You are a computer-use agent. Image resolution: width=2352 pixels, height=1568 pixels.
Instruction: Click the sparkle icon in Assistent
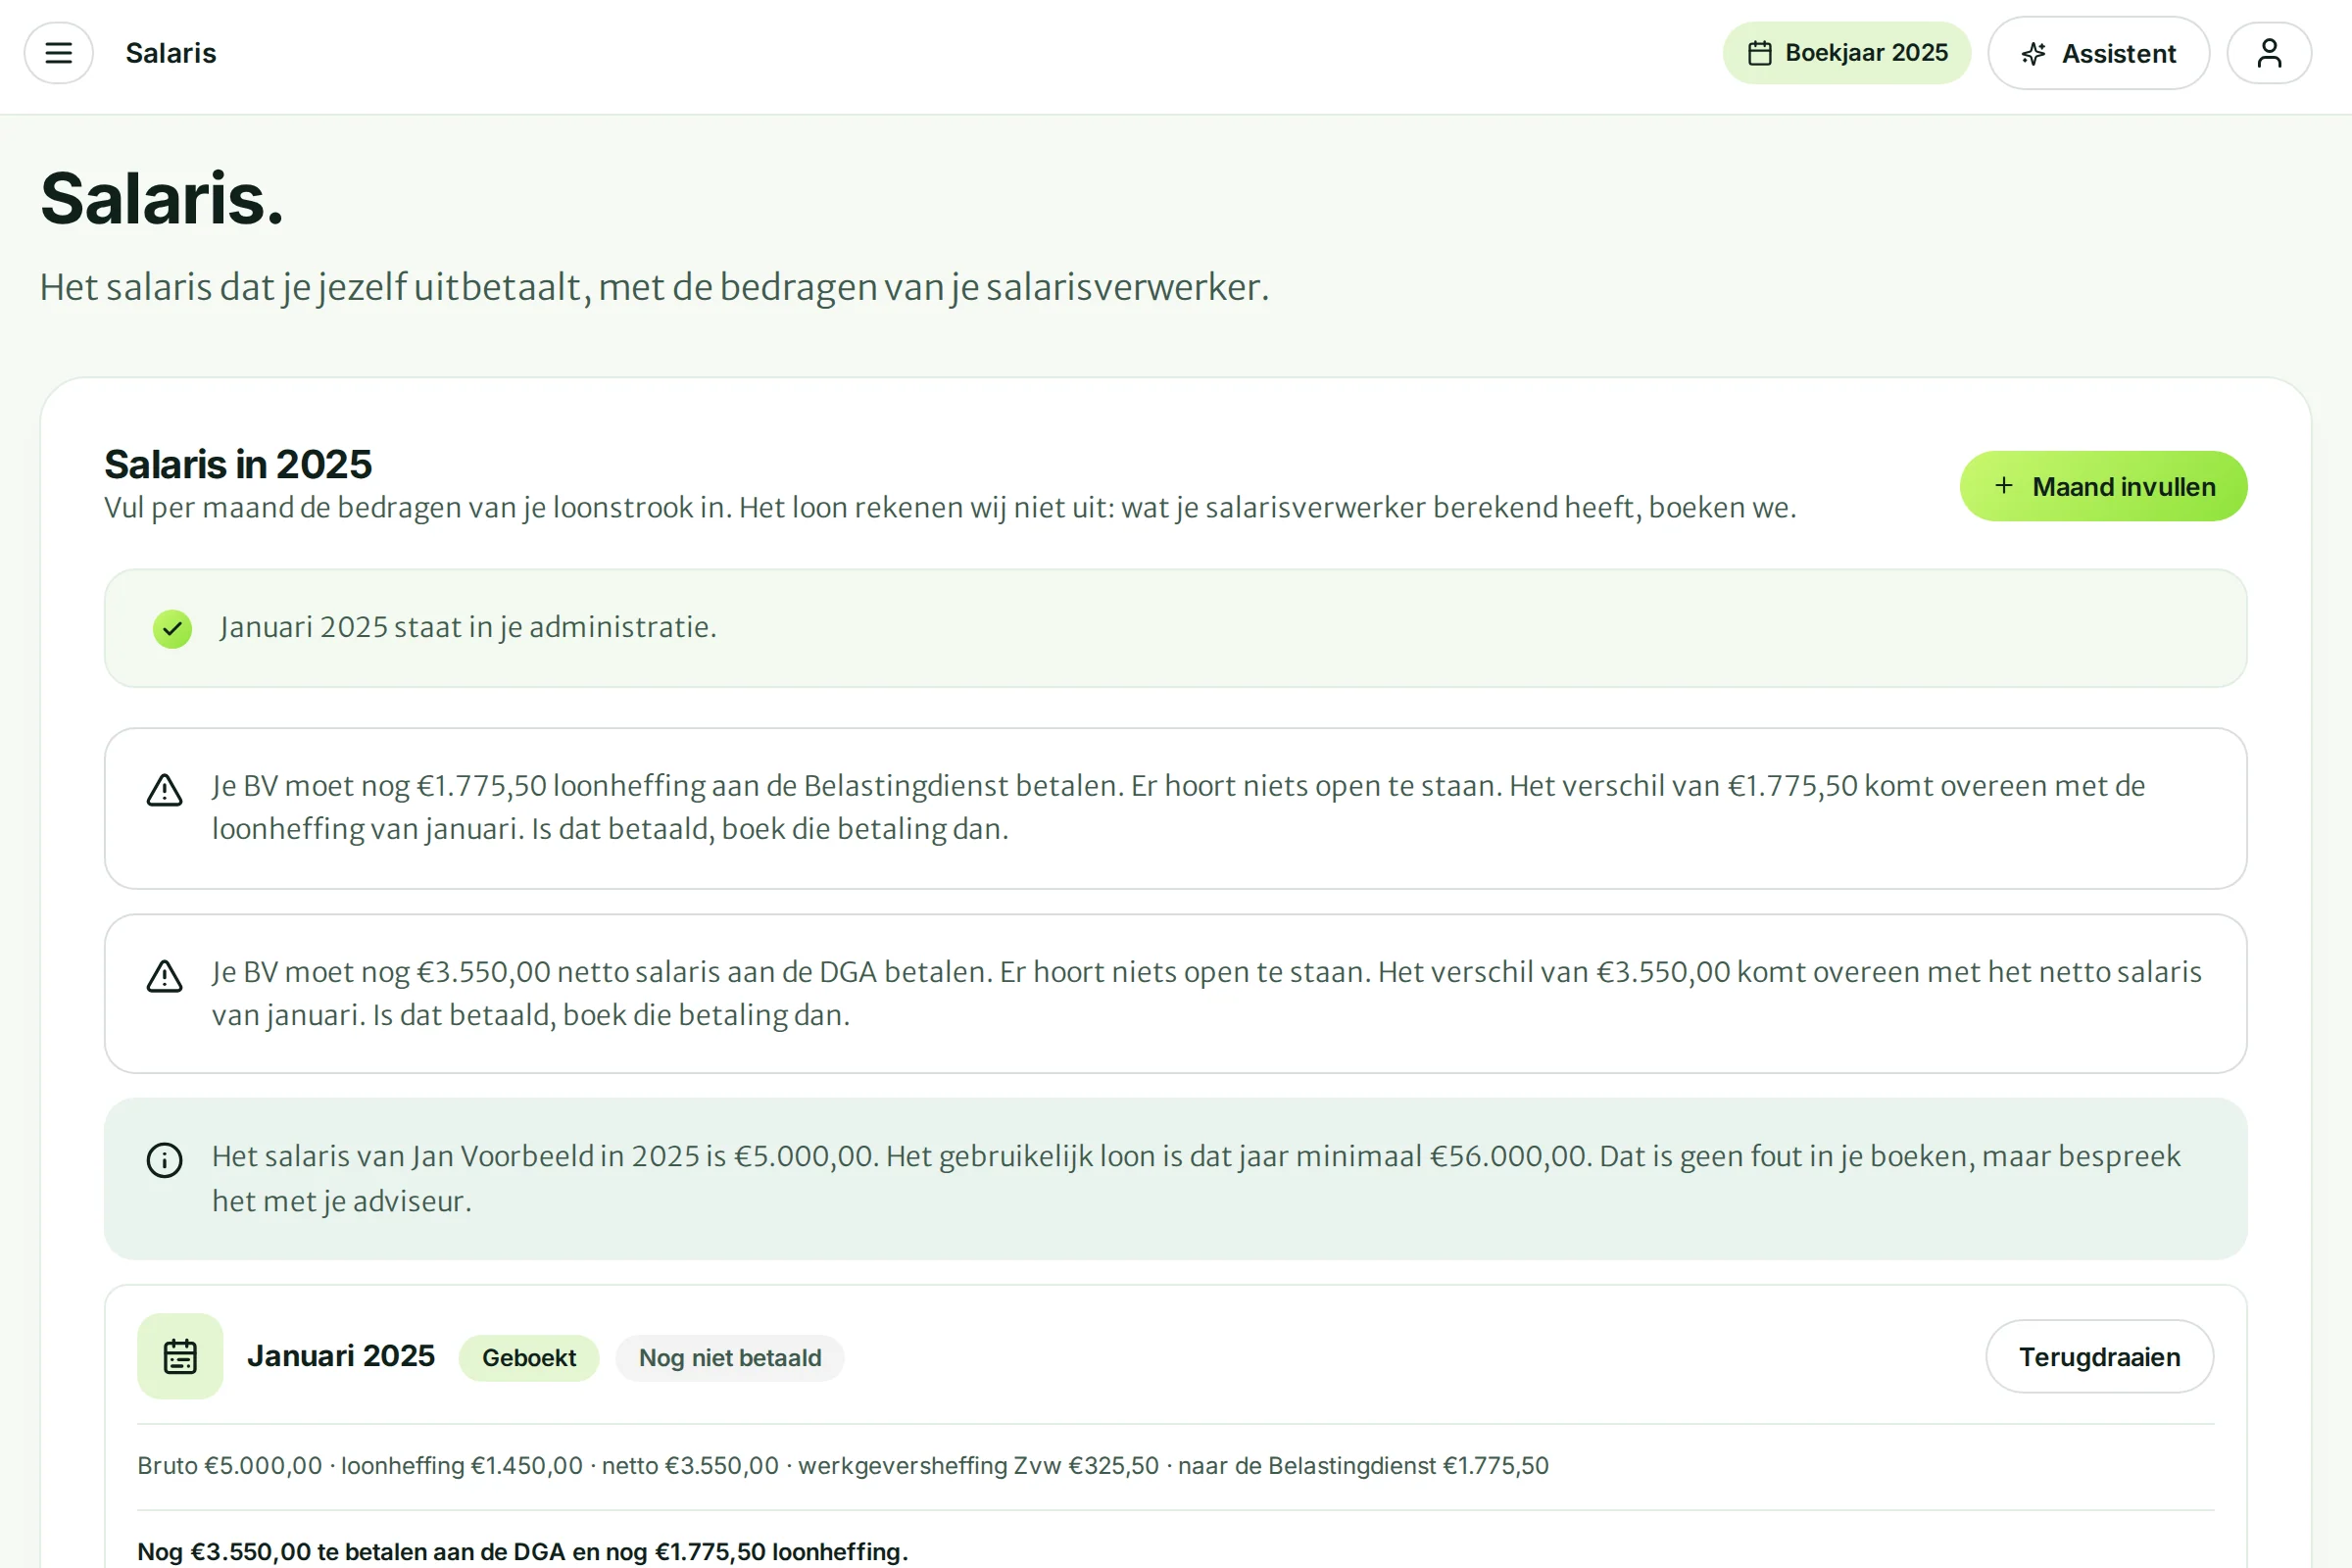point(2033,54)
